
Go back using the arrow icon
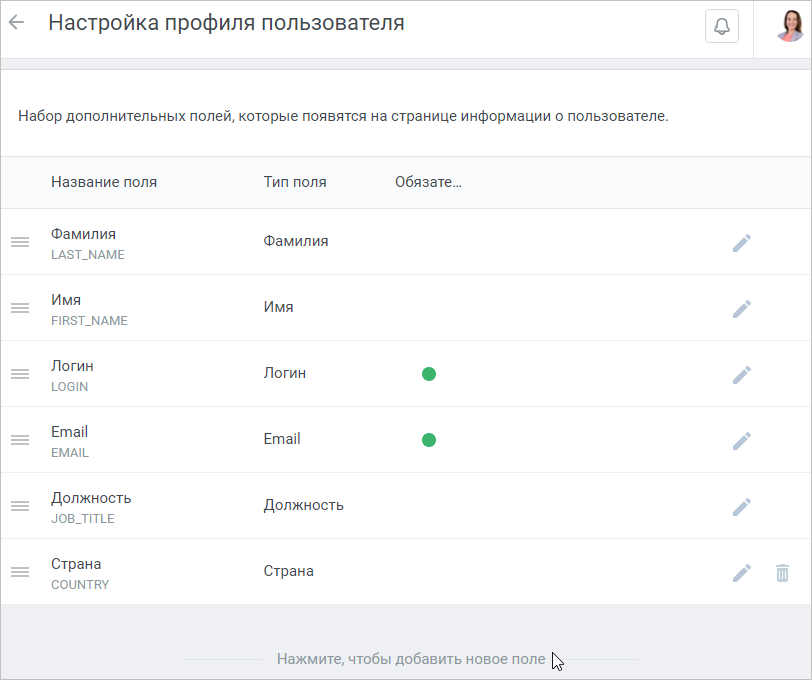point(17,22)
